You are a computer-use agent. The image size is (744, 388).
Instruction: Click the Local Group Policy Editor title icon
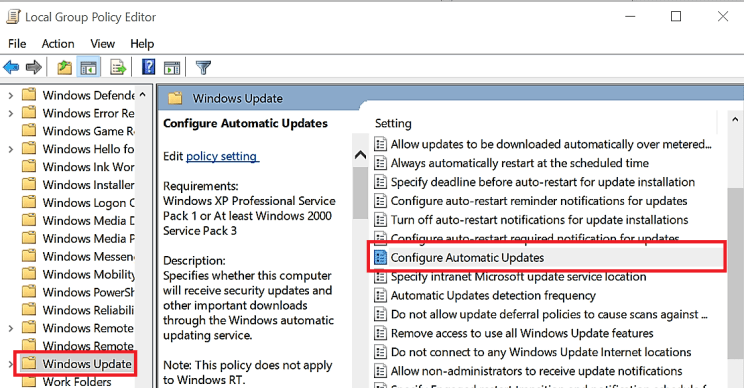click(x=13, y=17)
